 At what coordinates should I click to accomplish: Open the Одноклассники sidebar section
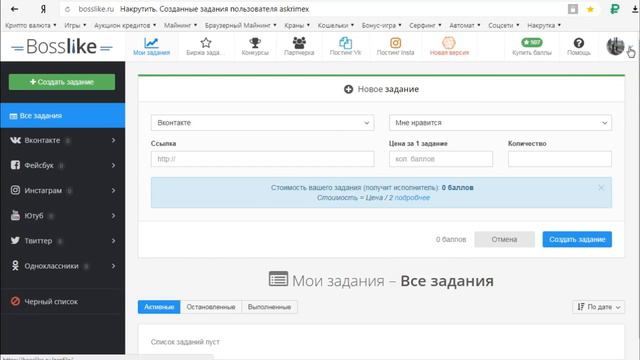(62, 266)
